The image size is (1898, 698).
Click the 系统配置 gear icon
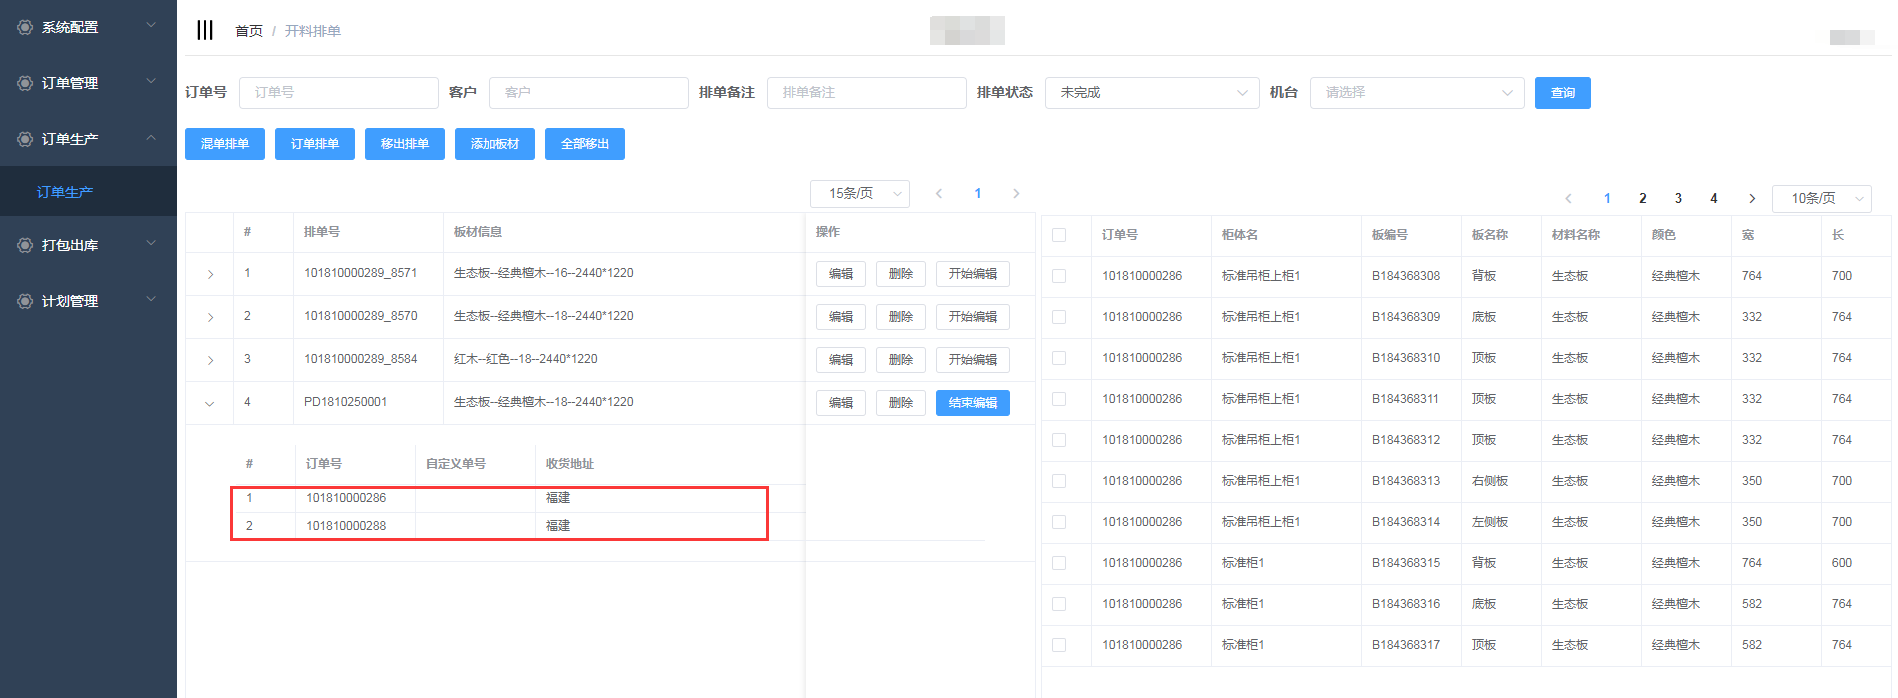25,27
